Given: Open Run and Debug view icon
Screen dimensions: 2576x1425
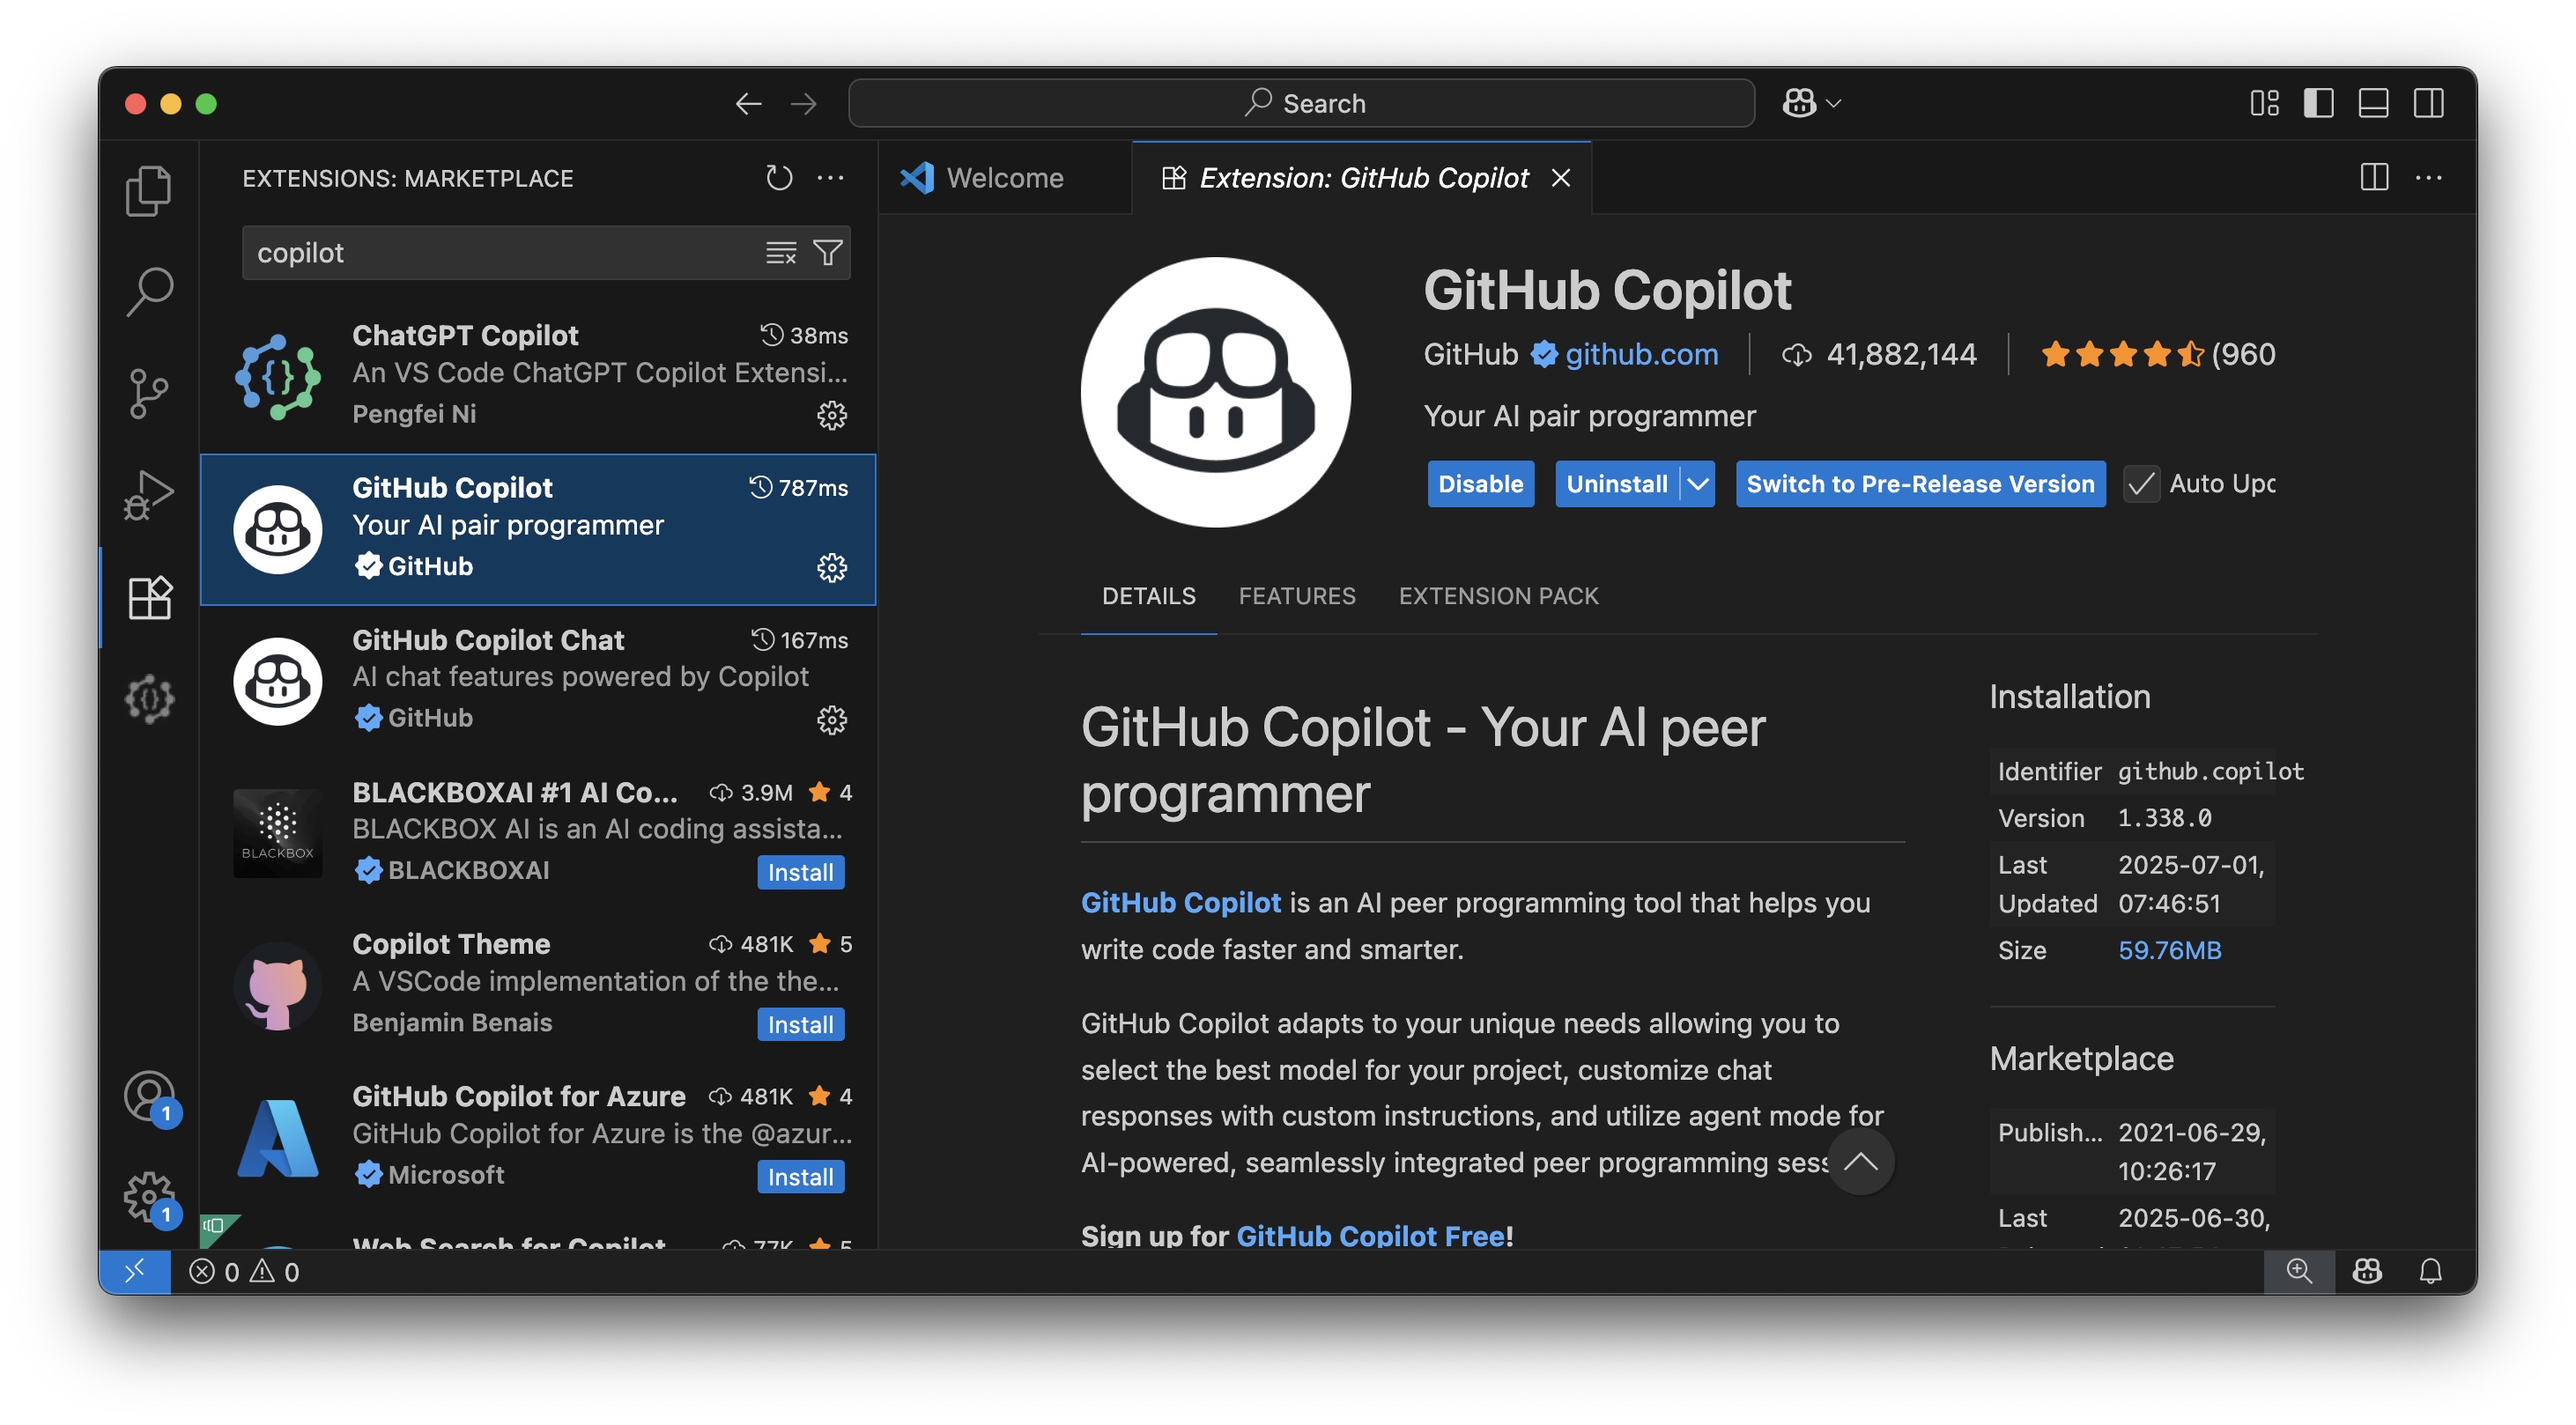Looking at the screenshot, I should pyautogui.click(x=149, y=495).
